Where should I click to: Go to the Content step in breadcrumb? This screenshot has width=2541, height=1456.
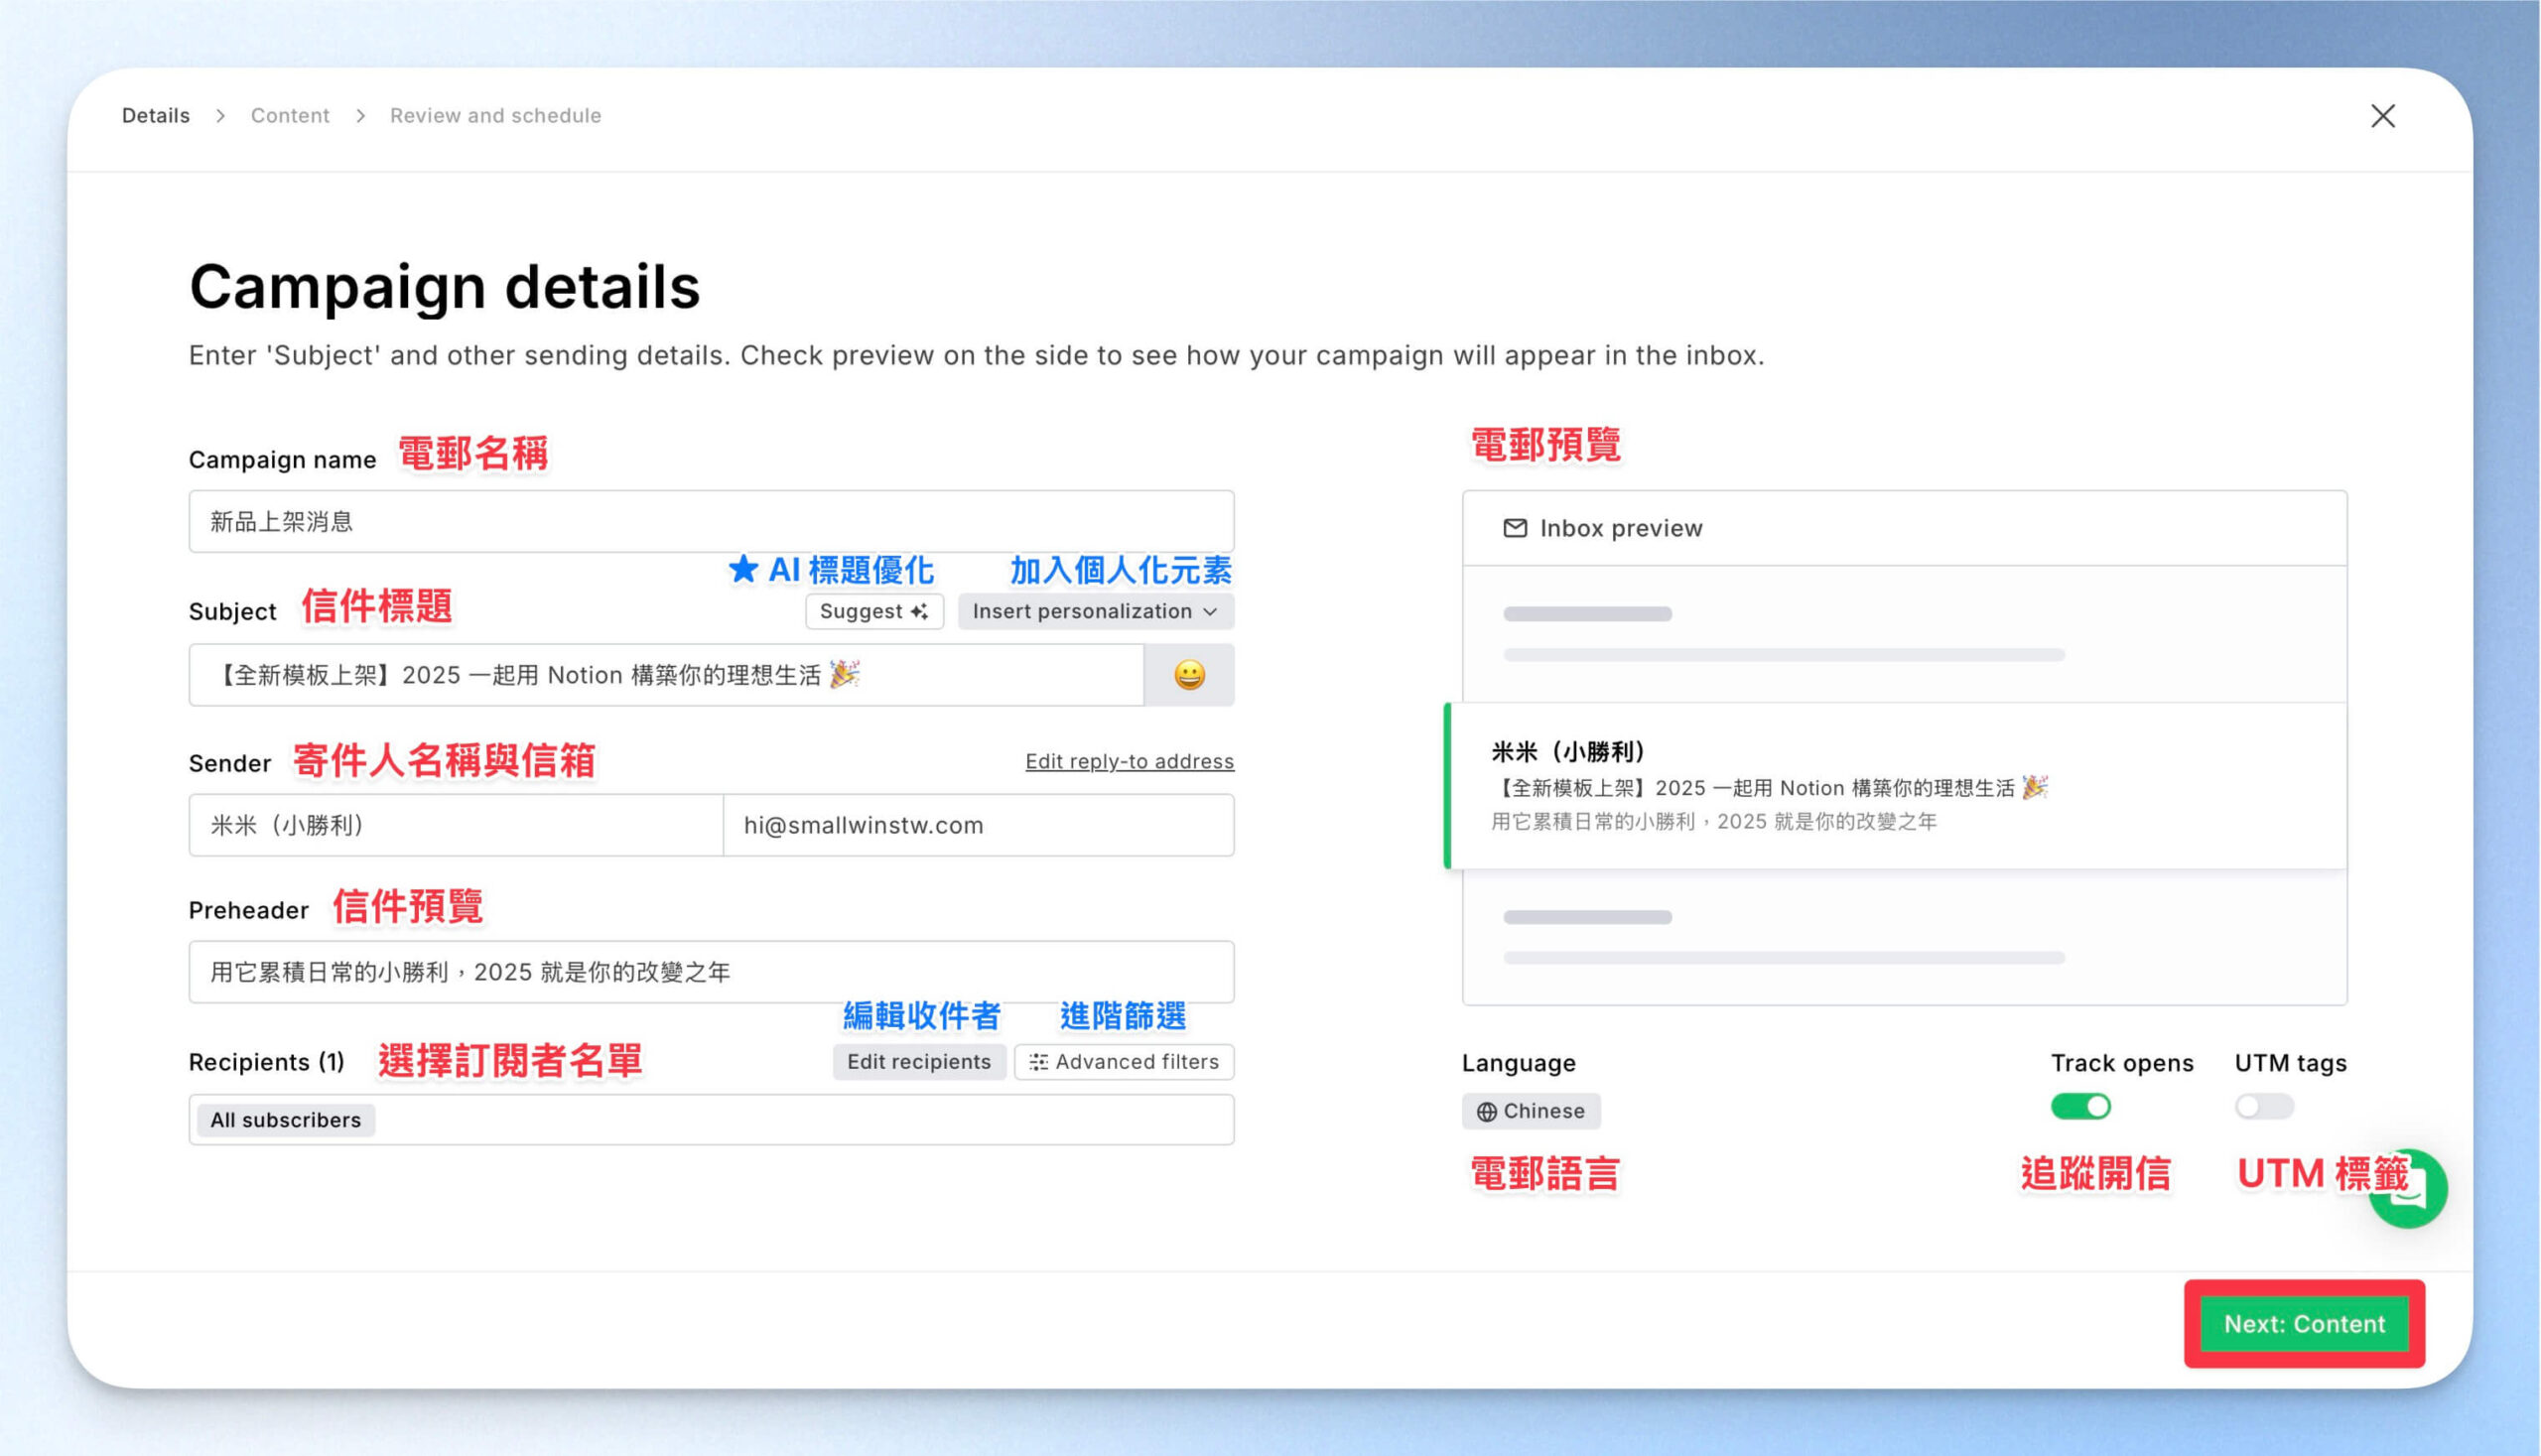coord(290,116)
